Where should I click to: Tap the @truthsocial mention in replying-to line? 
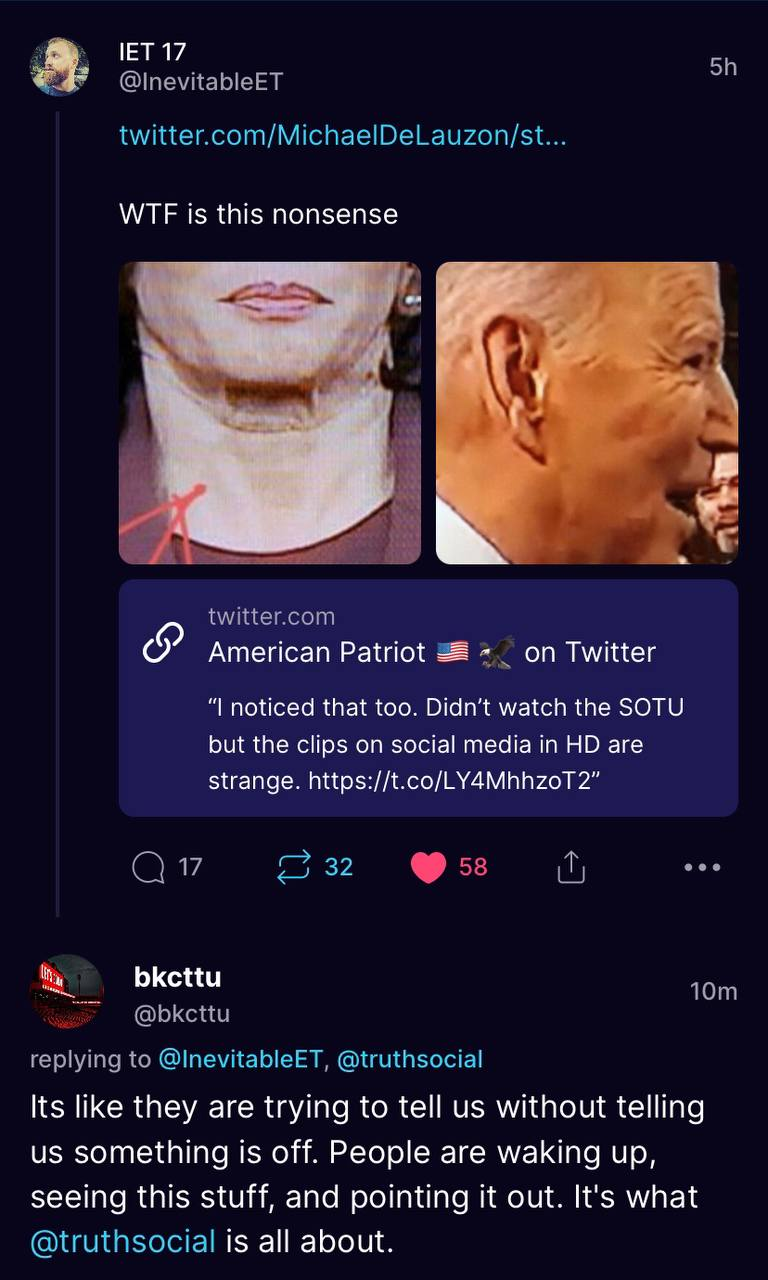(x=410, y=1059)
